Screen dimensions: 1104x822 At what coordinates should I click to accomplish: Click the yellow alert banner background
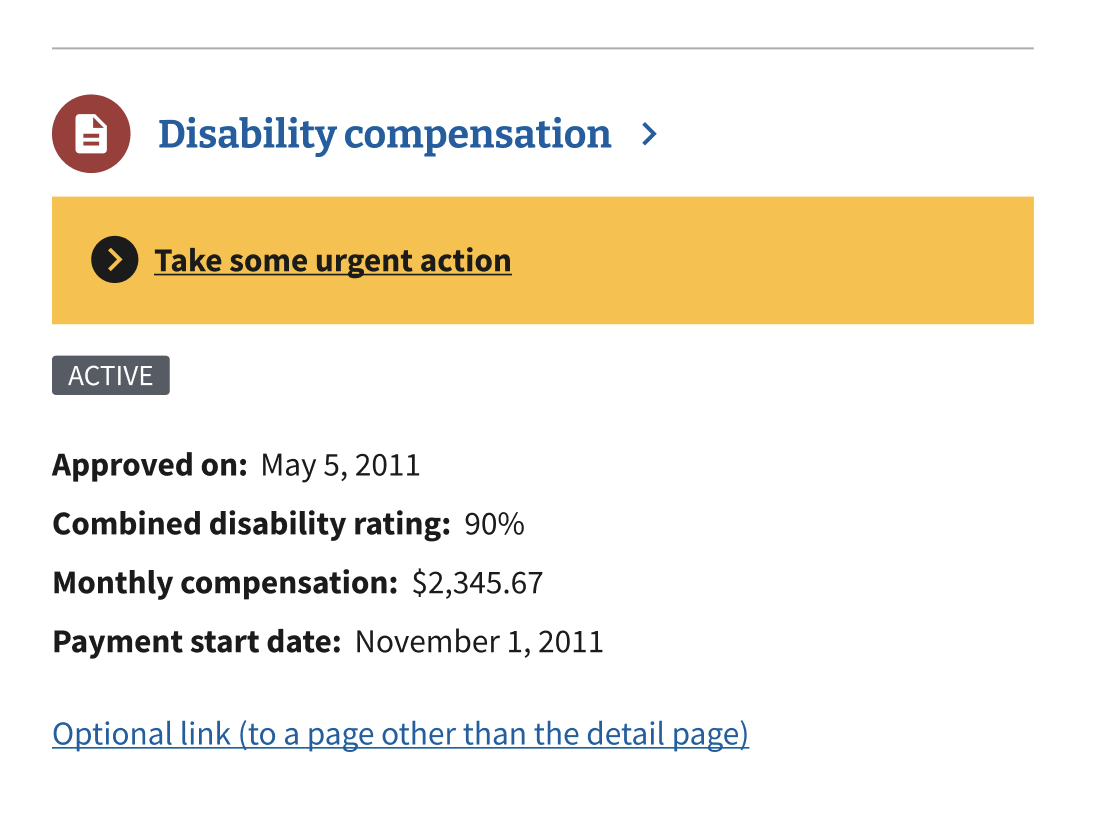[x=774, y=261]
